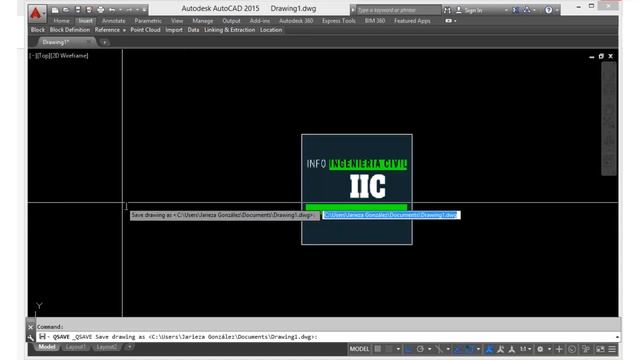The height and width of the screenshot is (360, 640).
Task: Switch to the Manage ribbon tab
Action: [202, 21]
